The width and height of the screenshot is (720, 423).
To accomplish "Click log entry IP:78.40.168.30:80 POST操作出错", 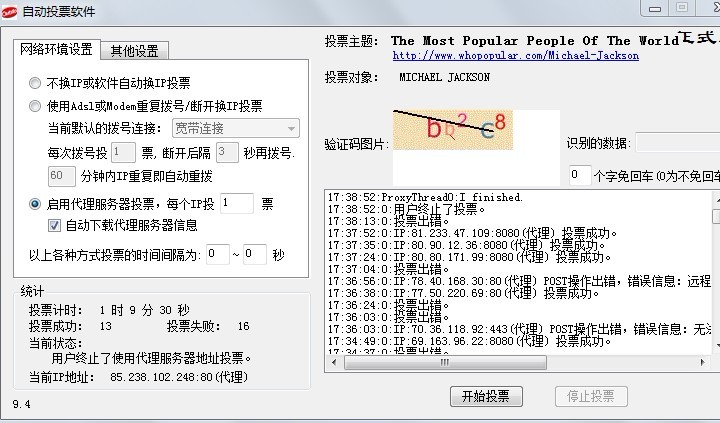I will (x=519, y=281).
